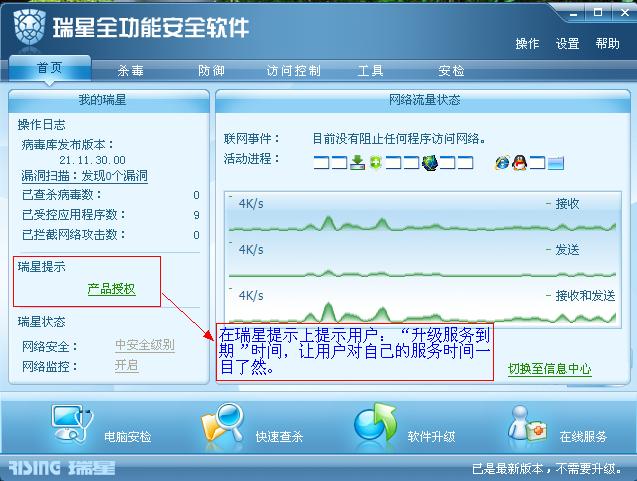The width and height of the screenshot is (637, 481).
Task: Click the 已是最新版本 status text
Action: 546,469
